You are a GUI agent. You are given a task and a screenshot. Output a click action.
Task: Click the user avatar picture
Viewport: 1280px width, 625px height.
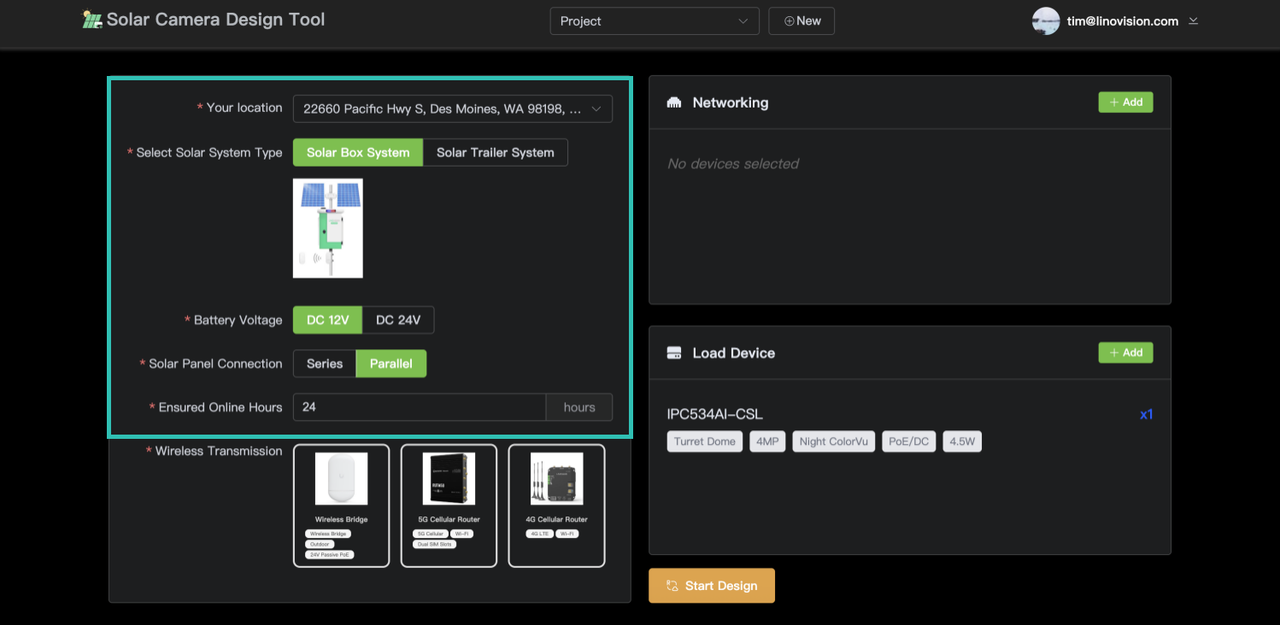pos(1045,21)
